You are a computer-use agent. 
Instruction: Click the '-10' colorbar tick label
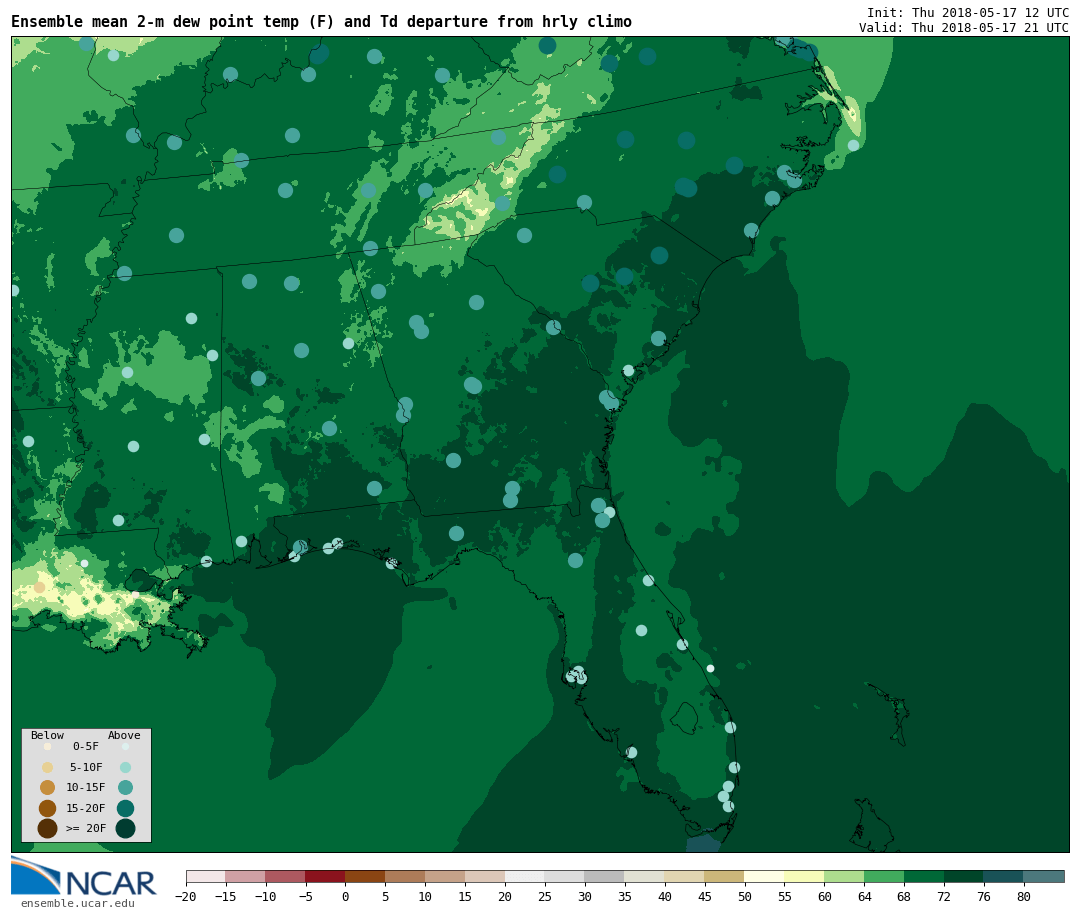(x=265, y=896)
